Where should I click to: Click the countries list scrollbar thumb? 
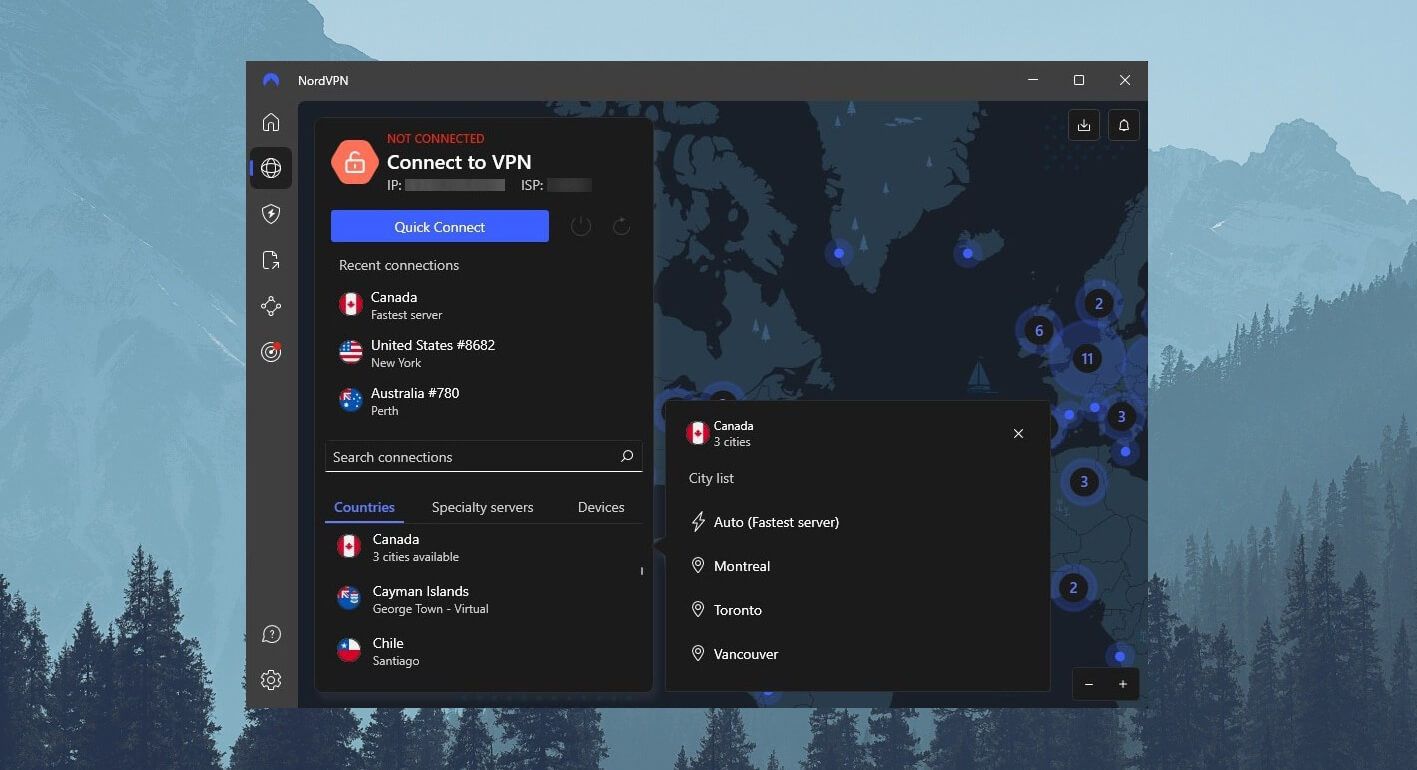641,571
